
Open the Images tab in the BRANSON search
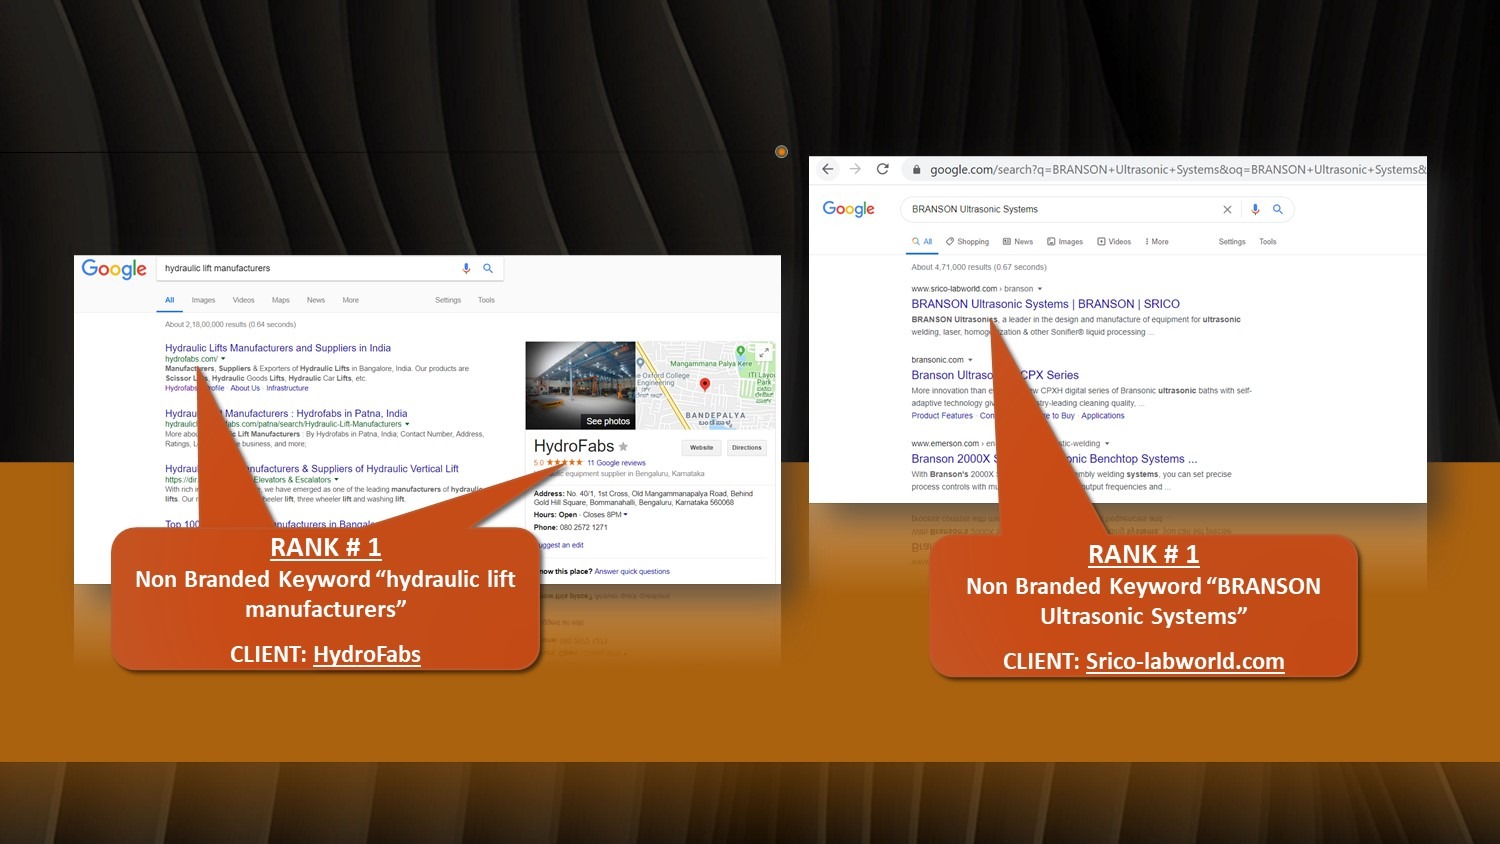tap(1065, 242)
